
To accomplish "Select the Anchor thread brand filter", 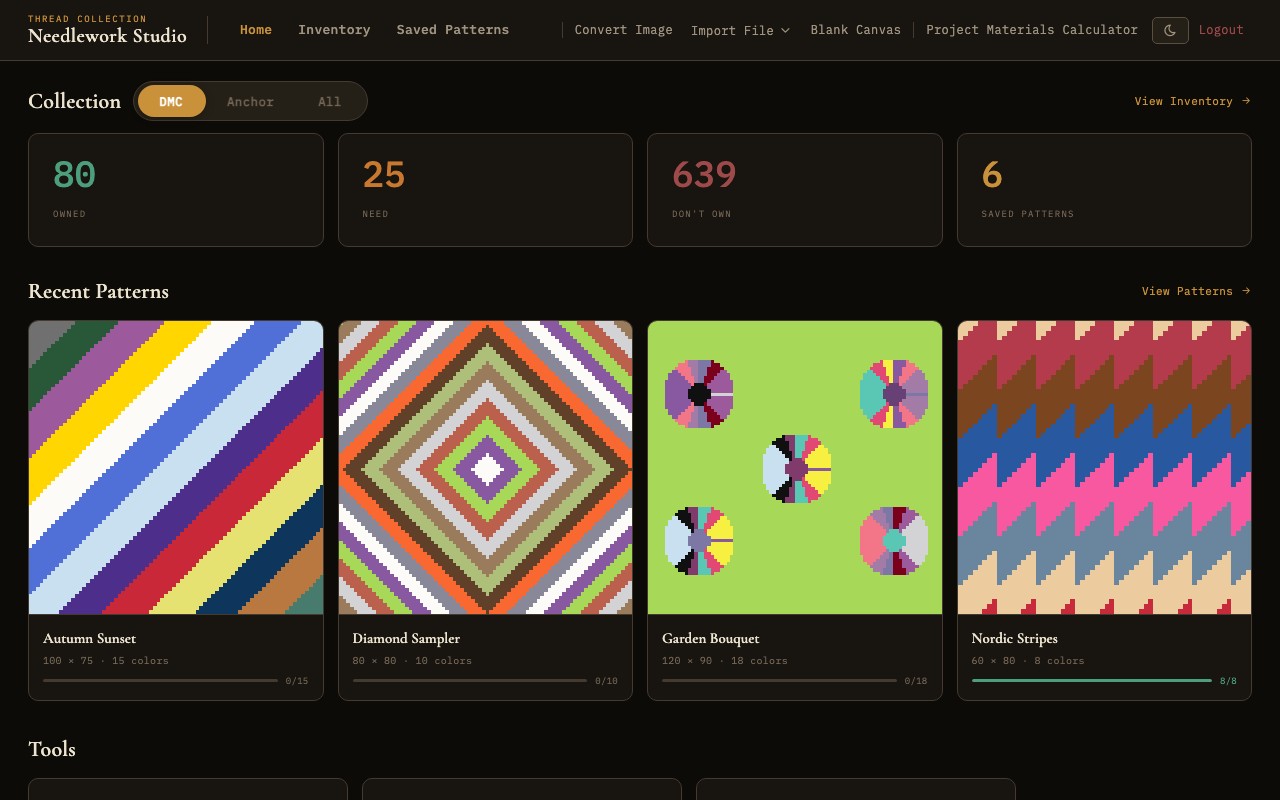I will [250, 101].
